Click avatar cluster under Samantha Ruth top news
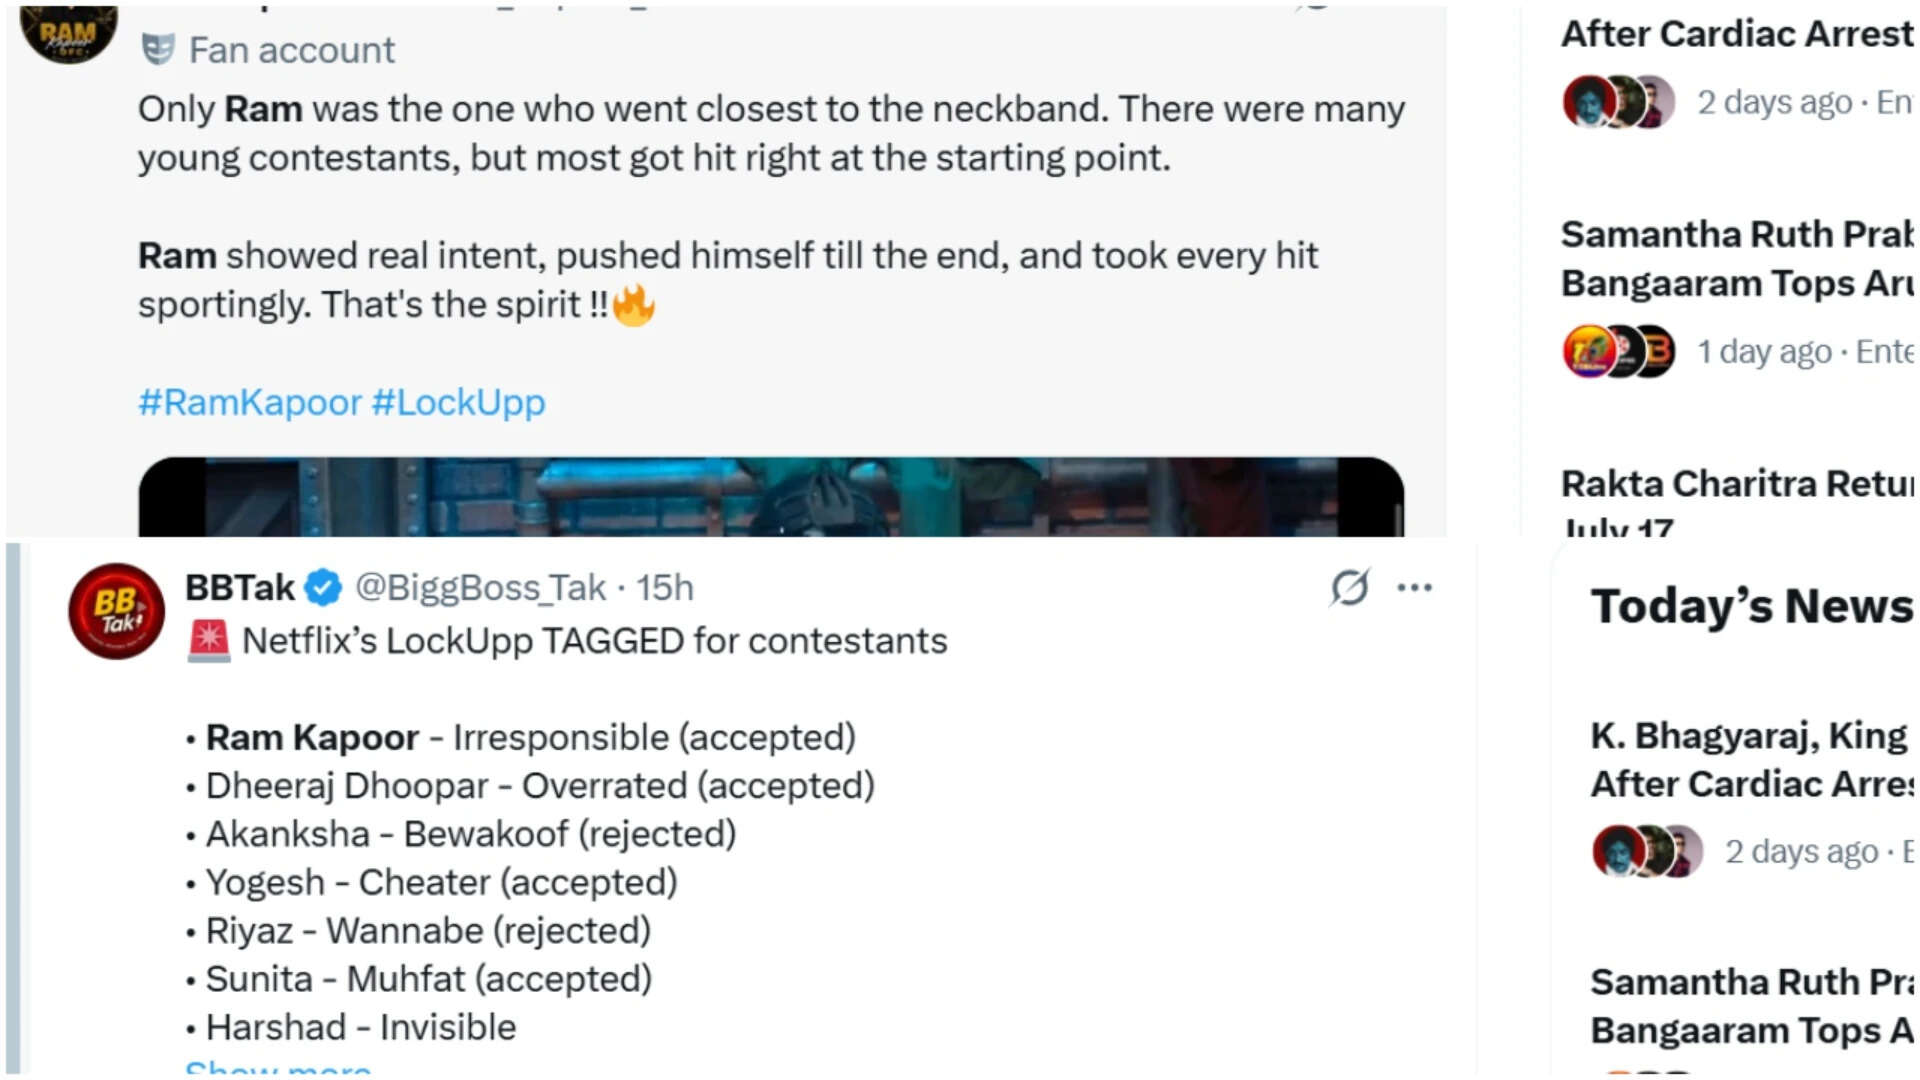 (1618, 351)
